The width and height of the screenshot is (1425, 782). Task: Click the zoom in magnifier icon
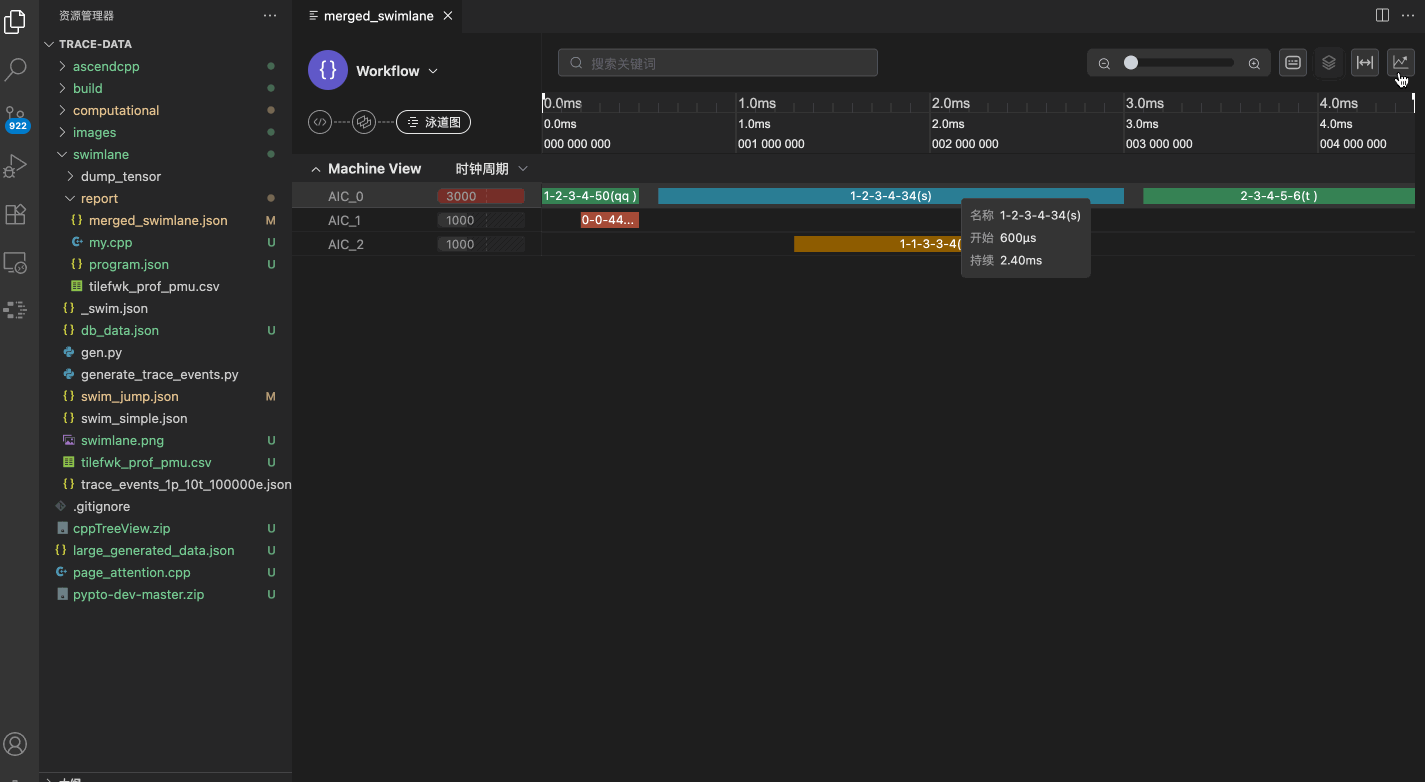[x=1254, y=63]
